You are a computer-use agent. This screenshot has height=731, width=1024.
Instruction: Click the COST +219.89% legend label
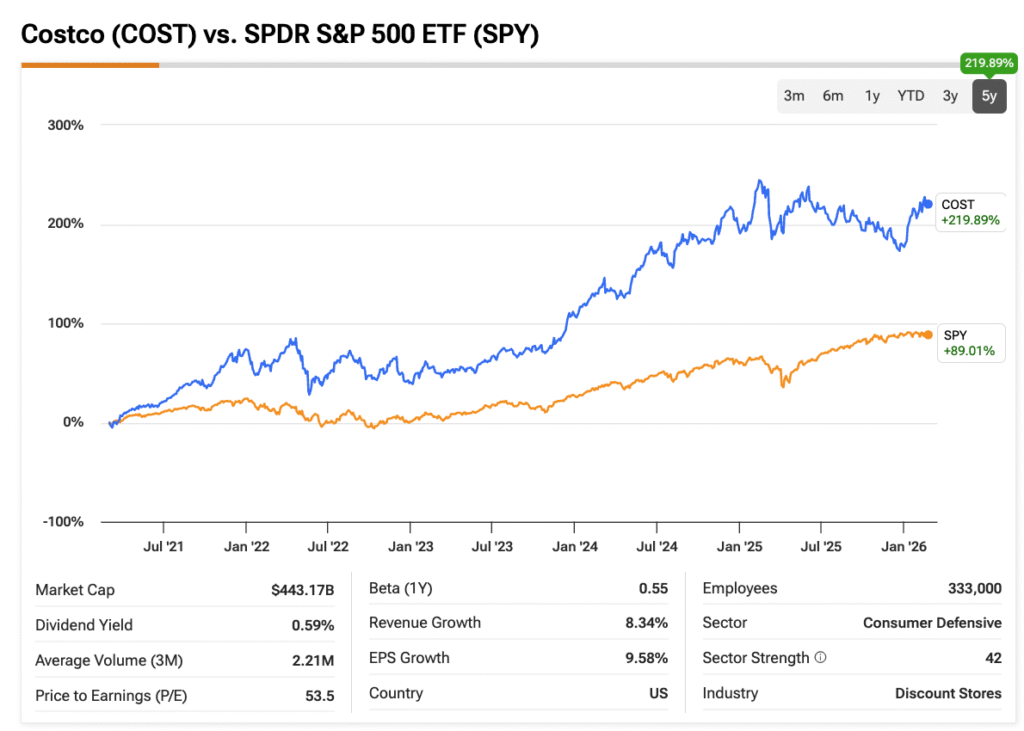click(x=970, y=212)
